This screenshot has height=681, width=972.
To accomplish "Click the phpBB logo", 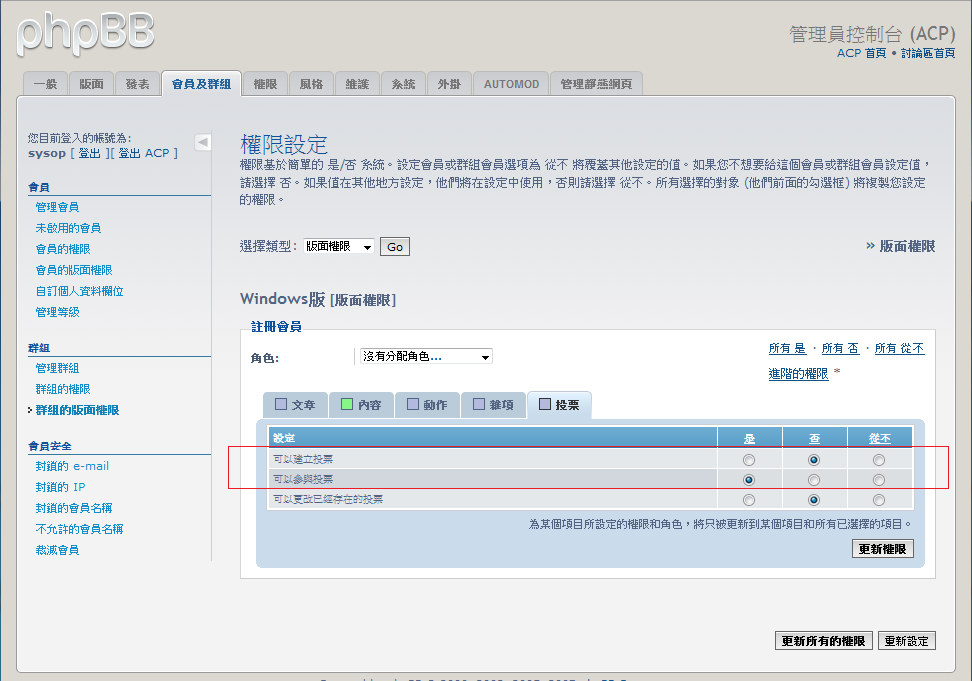I will (x=86, y=32).
